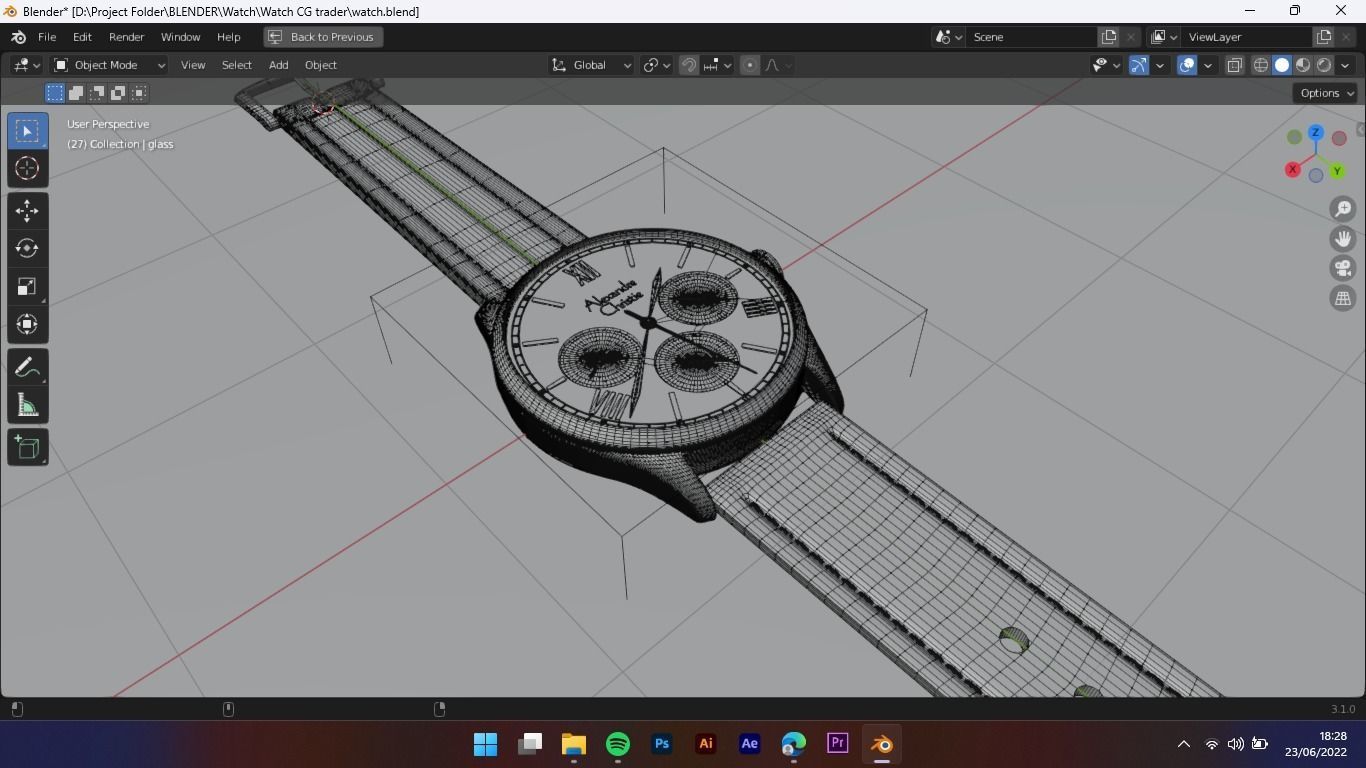Open the scene browse dropdown
The height and width of the screenshot is (768, 1366).
[949, 37]
